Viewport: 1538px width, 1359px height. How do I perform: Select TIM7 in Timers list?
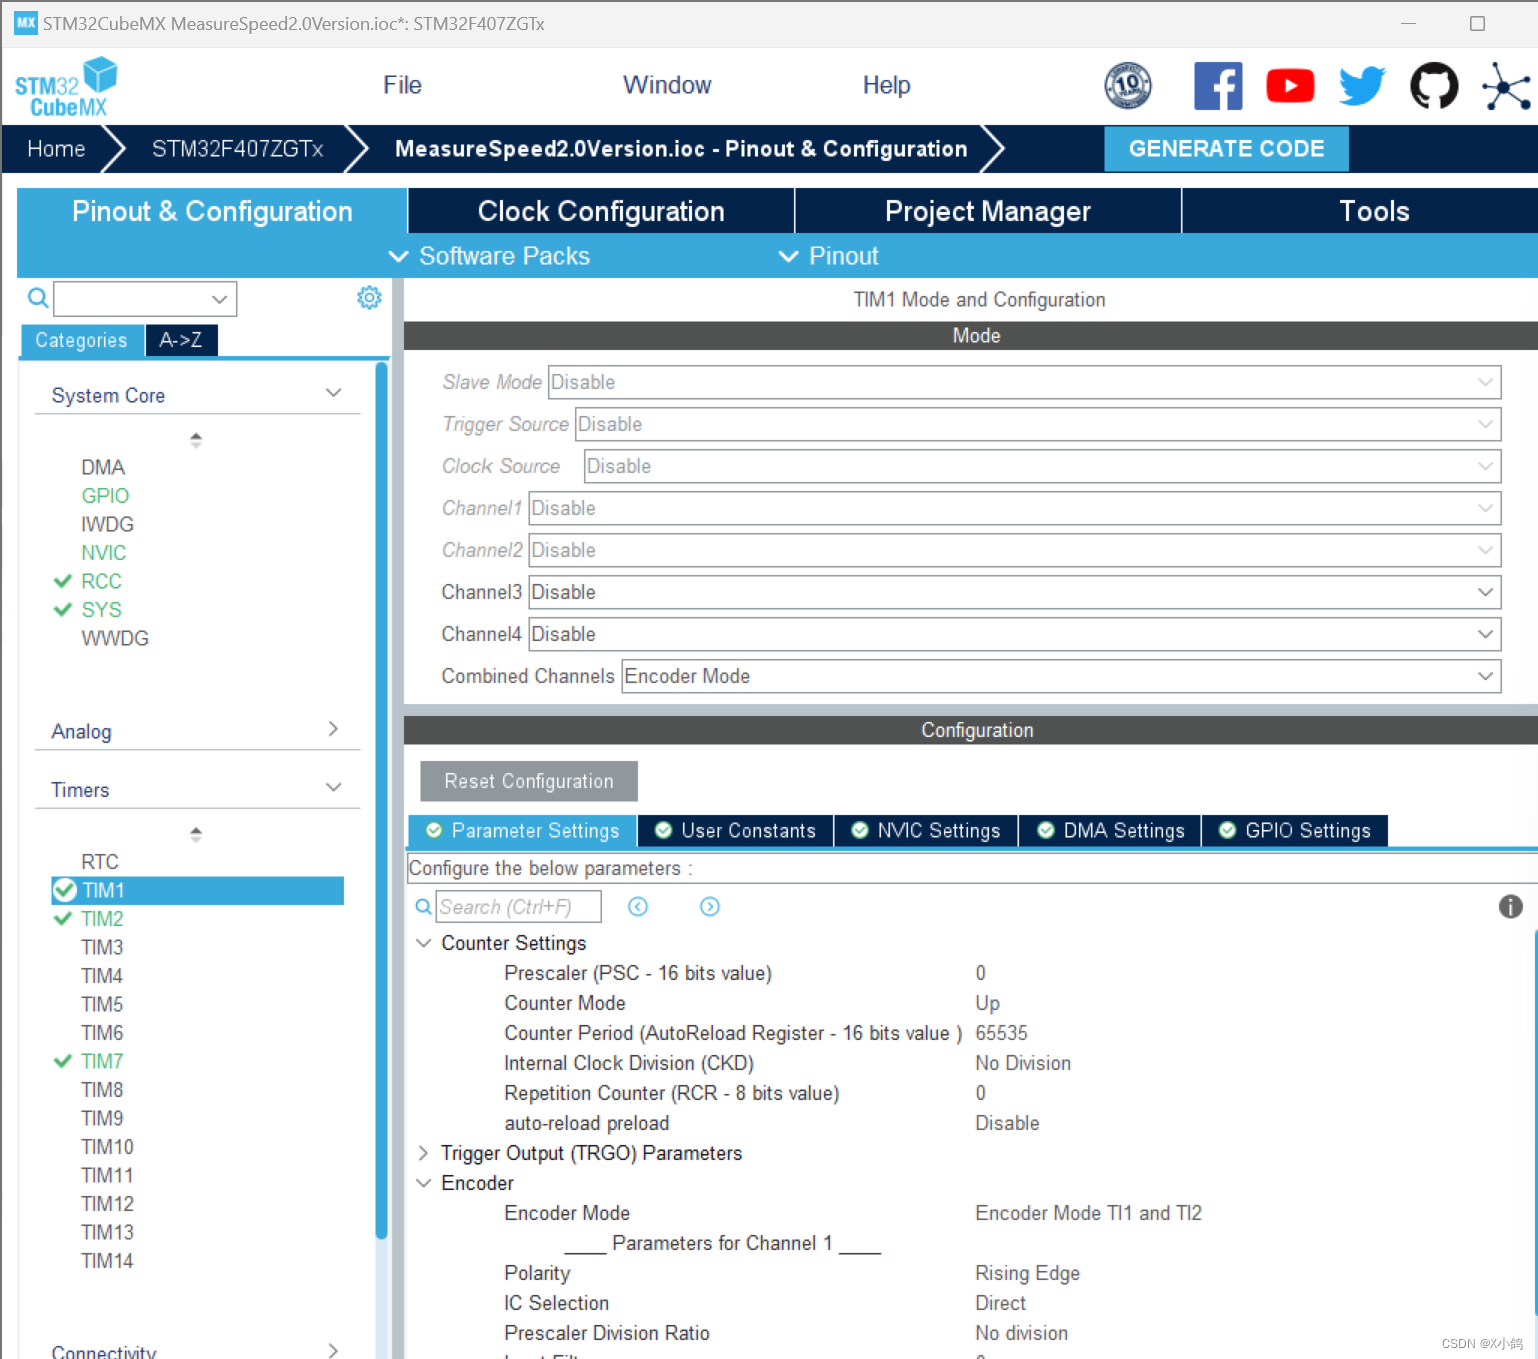point(102,1061)
